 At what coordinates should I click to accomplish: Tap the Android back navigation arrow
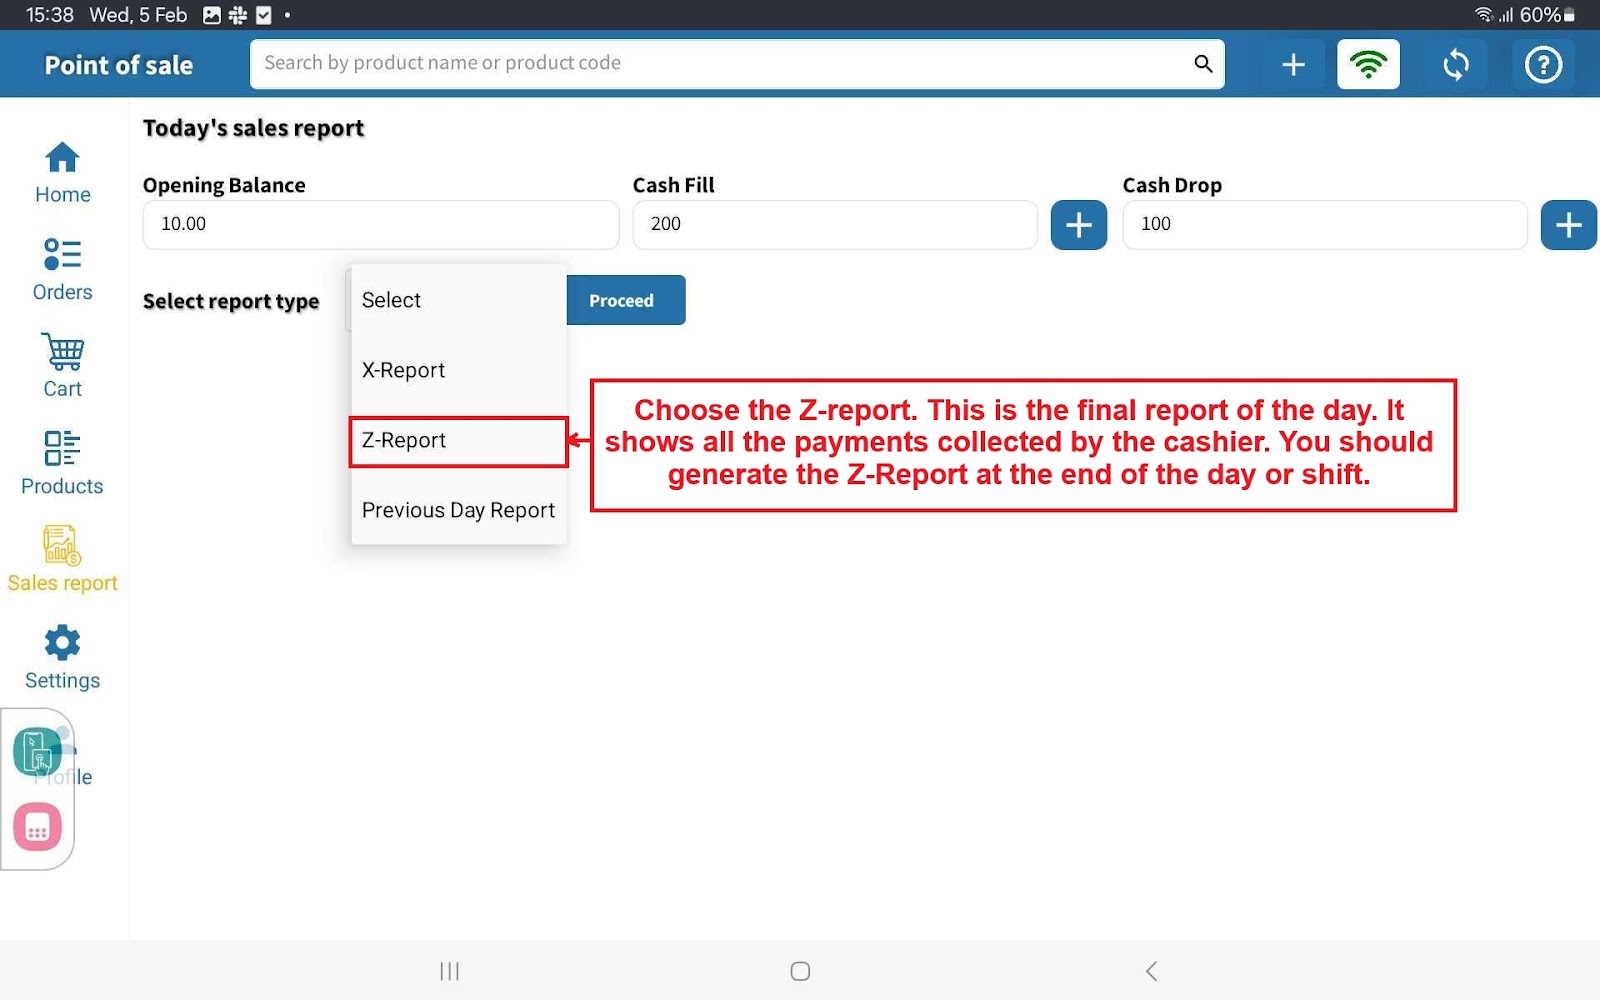1151,971
